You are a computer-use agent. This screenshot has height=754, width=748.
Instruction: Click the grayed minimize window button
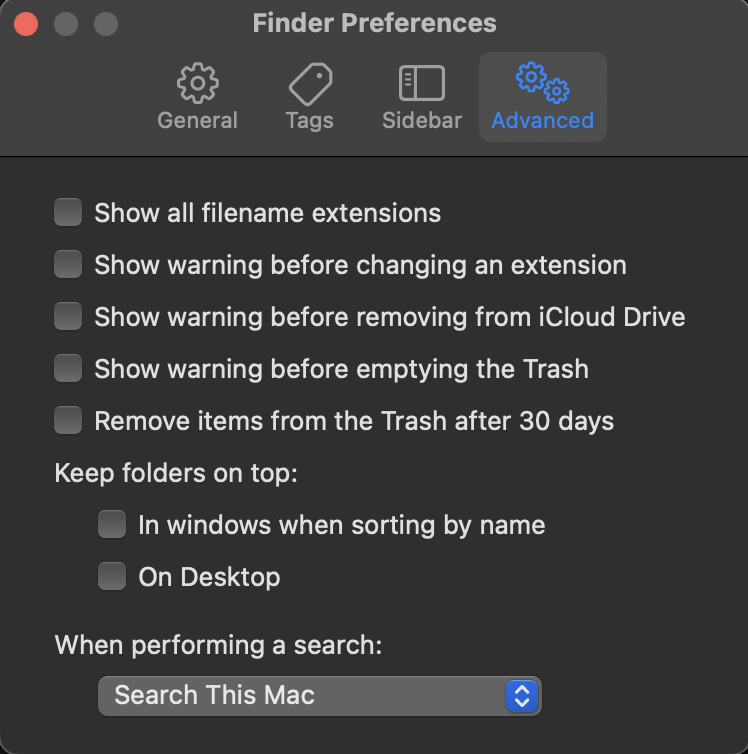66,24
